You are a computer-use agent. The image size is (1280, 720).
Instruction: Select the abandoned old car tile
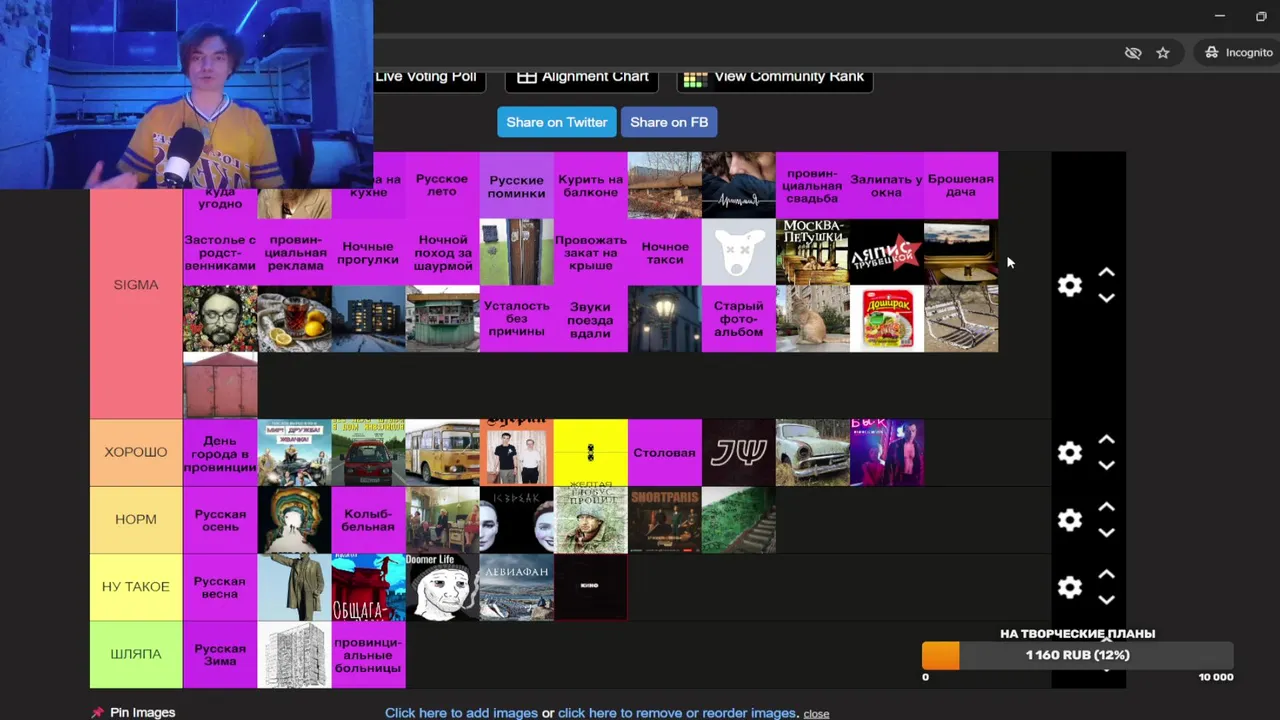(812, 452)
